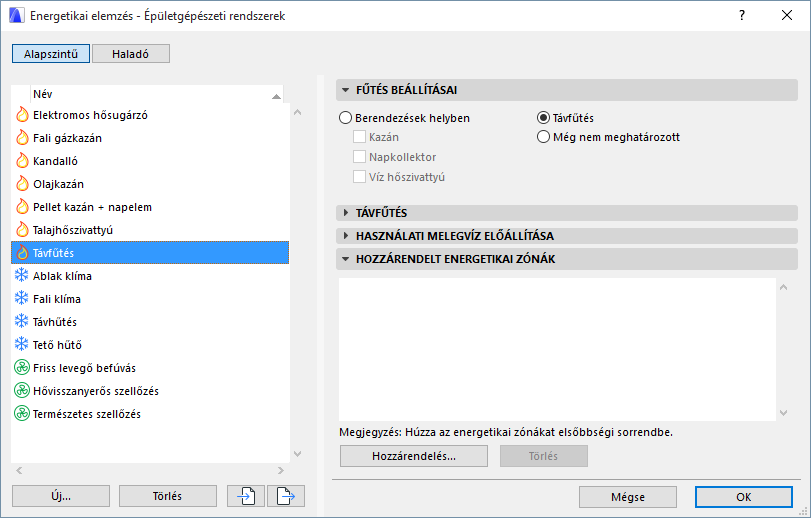Click the Mégse button

[x=628, y=497]
